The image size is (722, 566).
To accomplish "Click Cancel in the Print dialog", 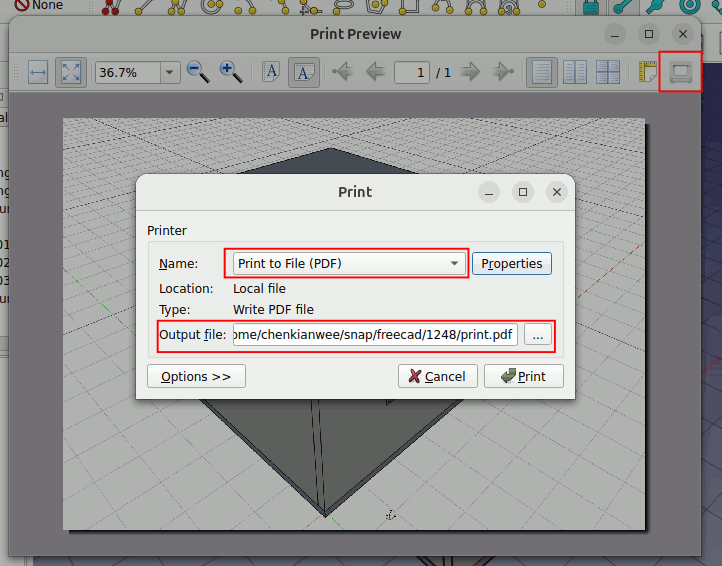I will pos(437,376).
